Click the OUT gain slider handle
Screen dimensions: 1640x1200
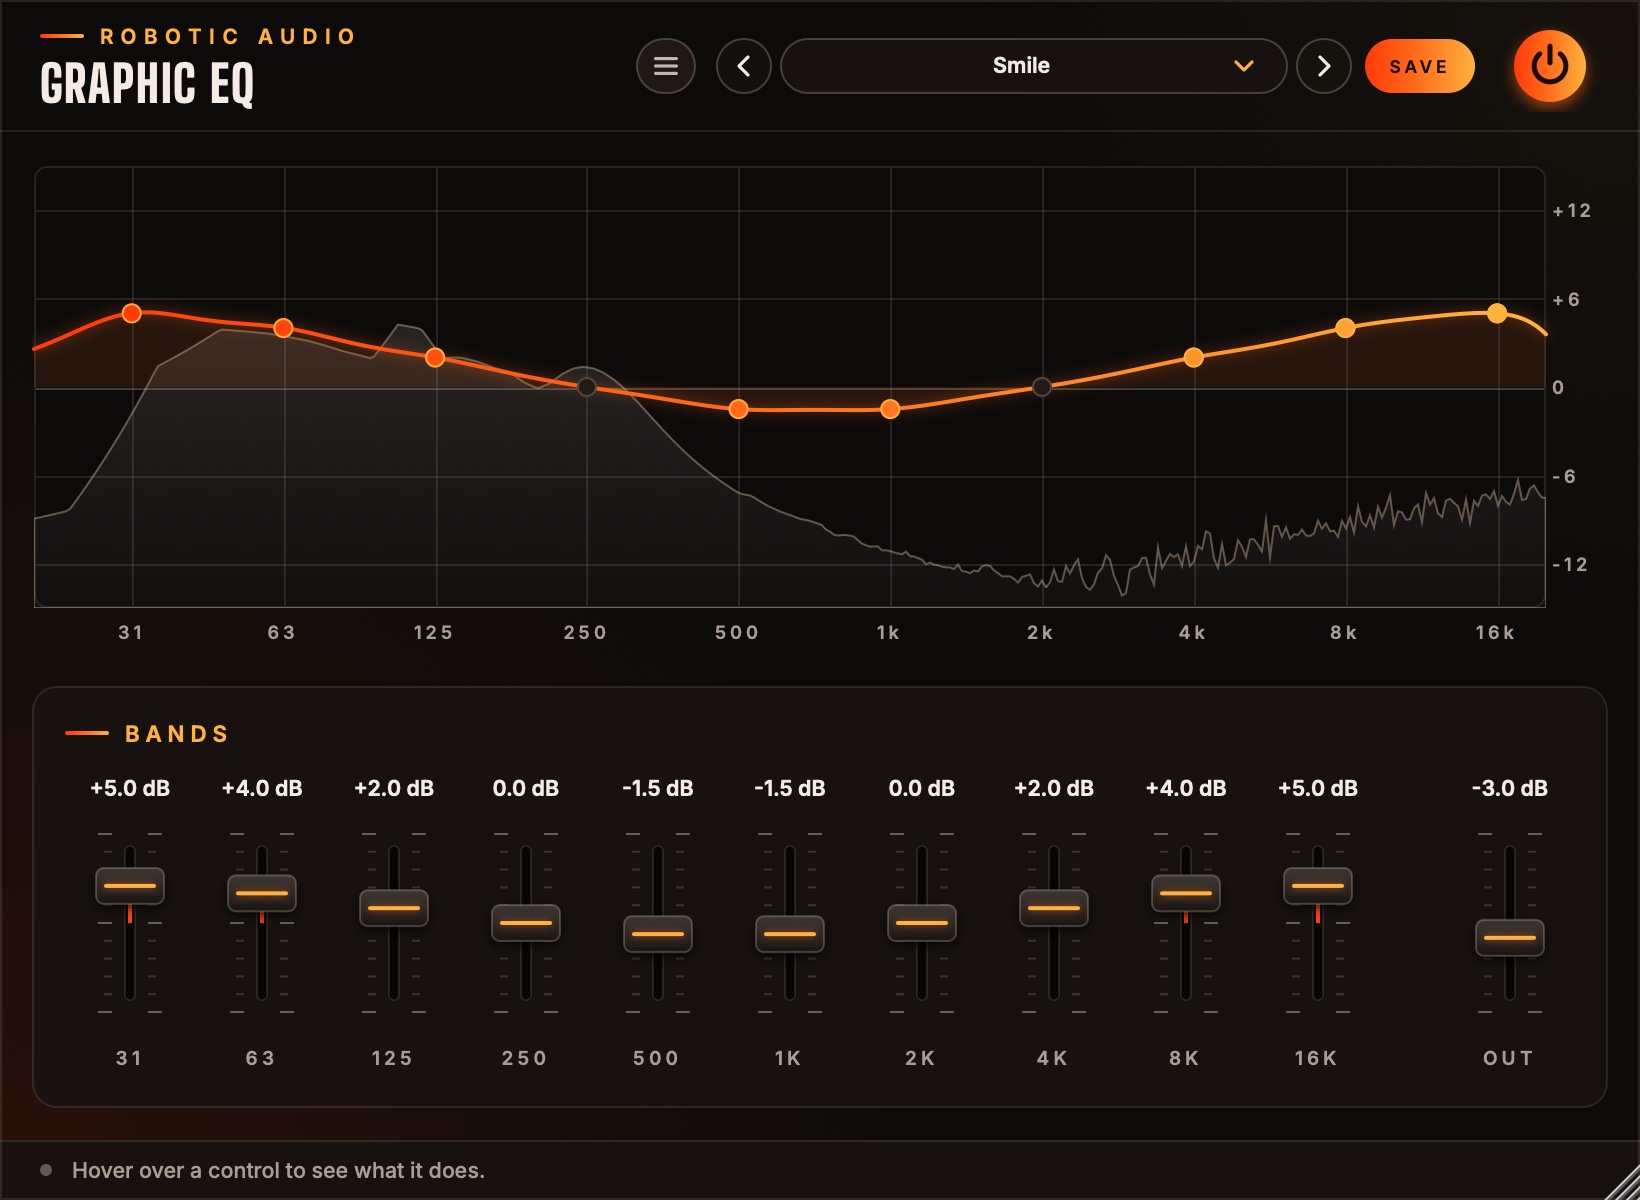point(1510,938)
